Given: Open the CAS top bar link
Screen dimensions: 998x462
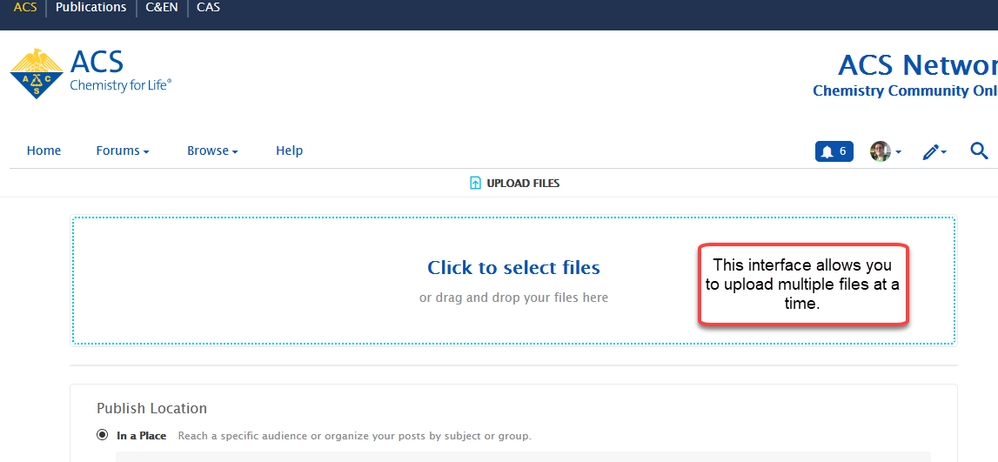Looking at the screenshot, I should pos(208,8).
